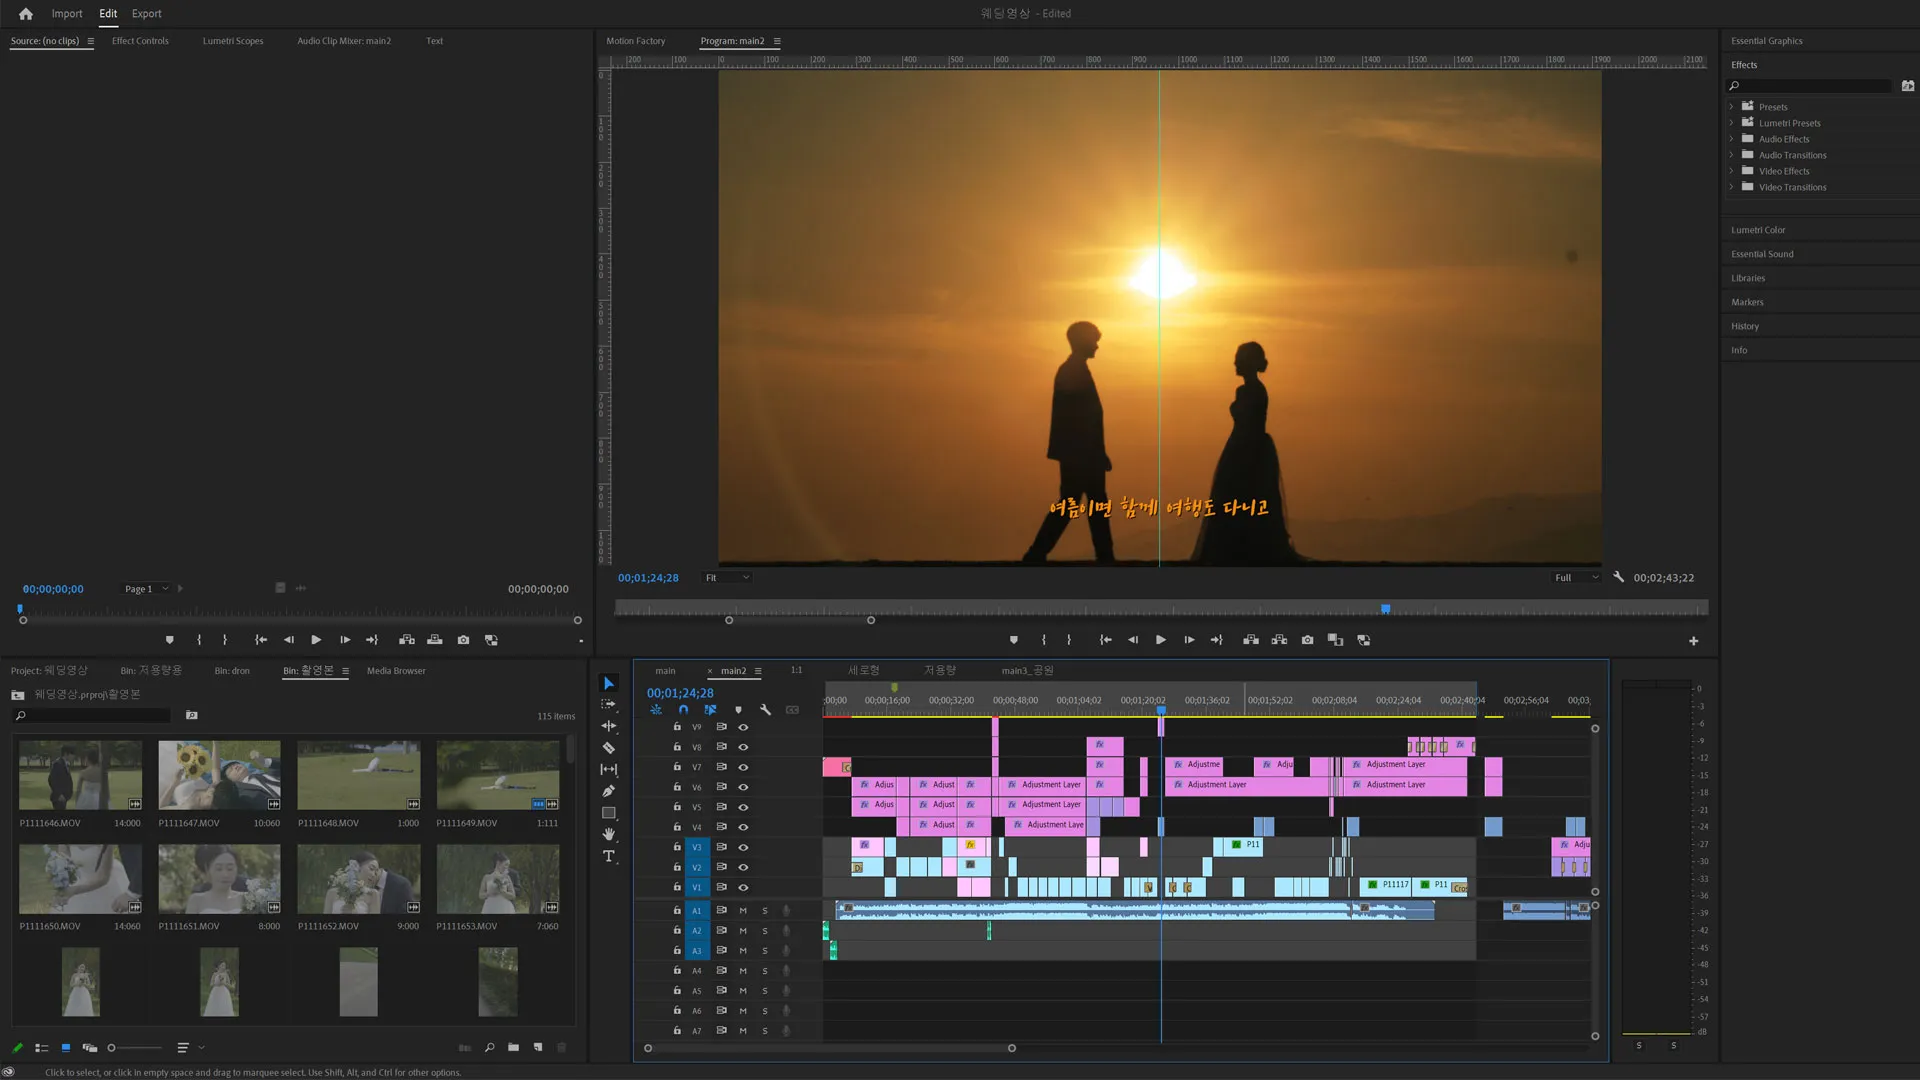The height and width of the screenshot is (1080, 1920).
Task: Select the Type tool
Action: [608, 857]
